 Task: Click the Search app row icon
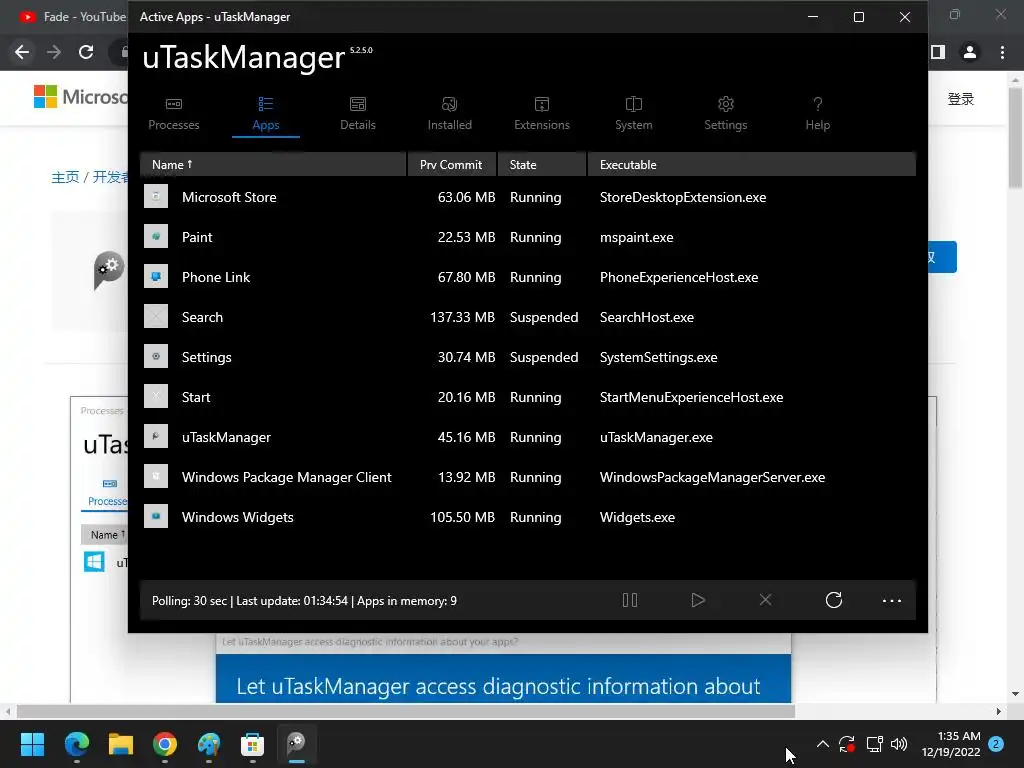(x=156, y=317)
